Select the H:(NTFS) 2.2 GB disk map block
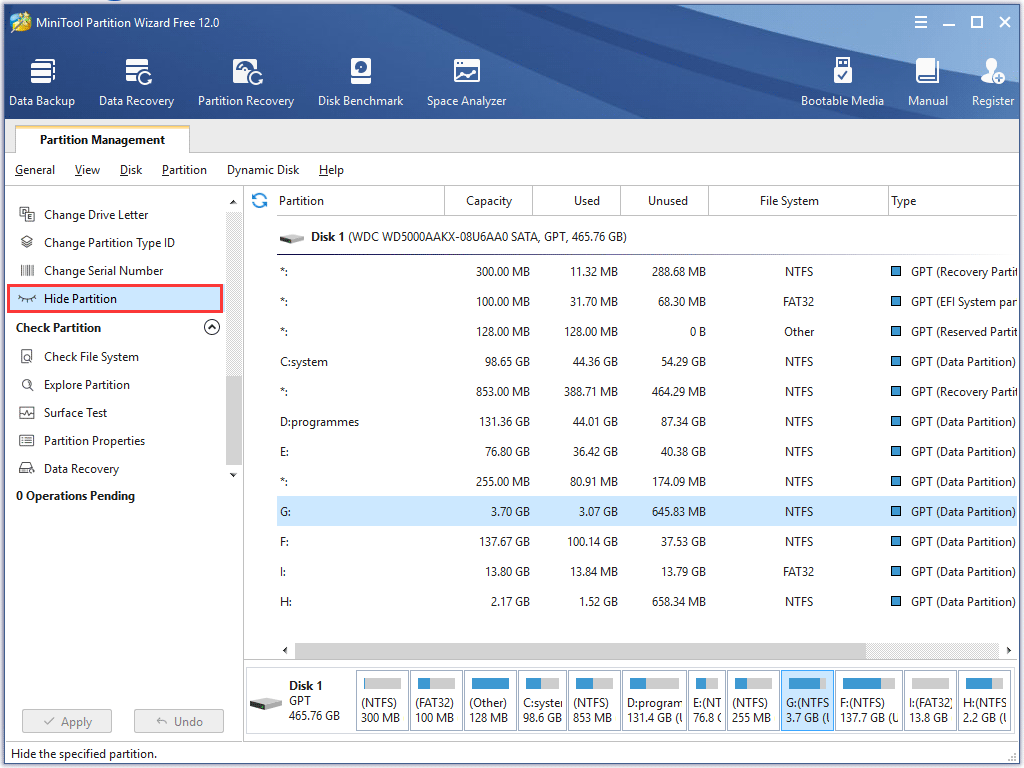This screenshot has height=768, width=1024. [x=984, y=701]
